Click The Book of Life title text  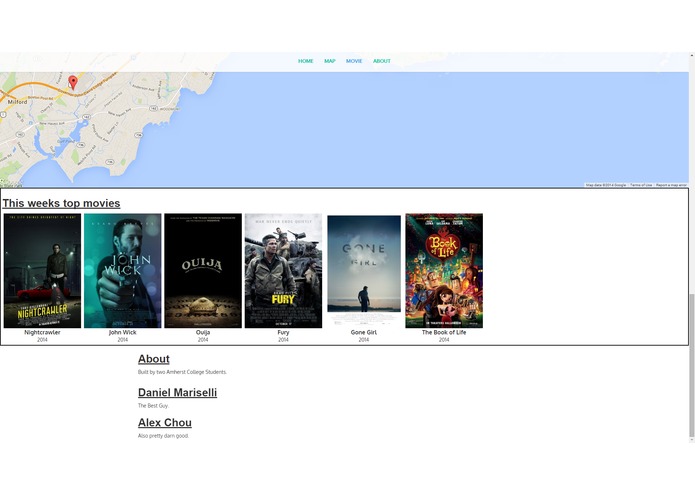[x=444, y=332]
